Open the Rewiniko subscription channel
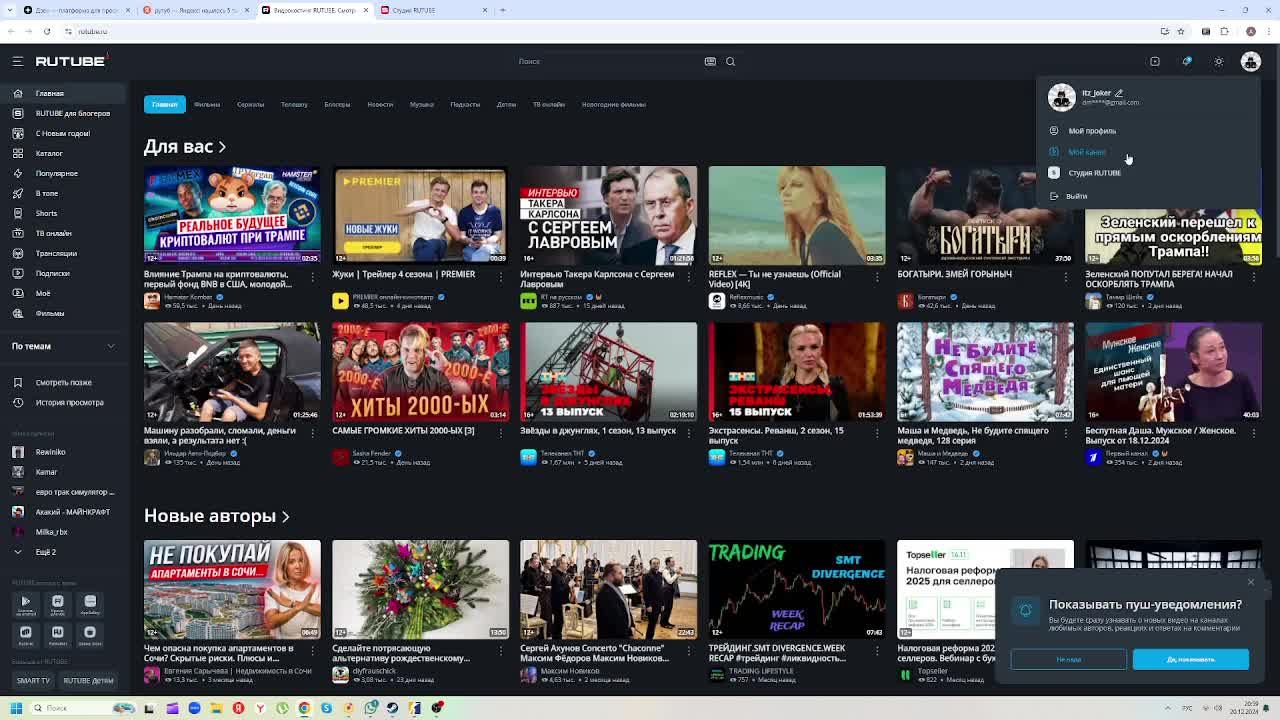This screenshot has width=1280, height=720. click(x=50, y=452)
